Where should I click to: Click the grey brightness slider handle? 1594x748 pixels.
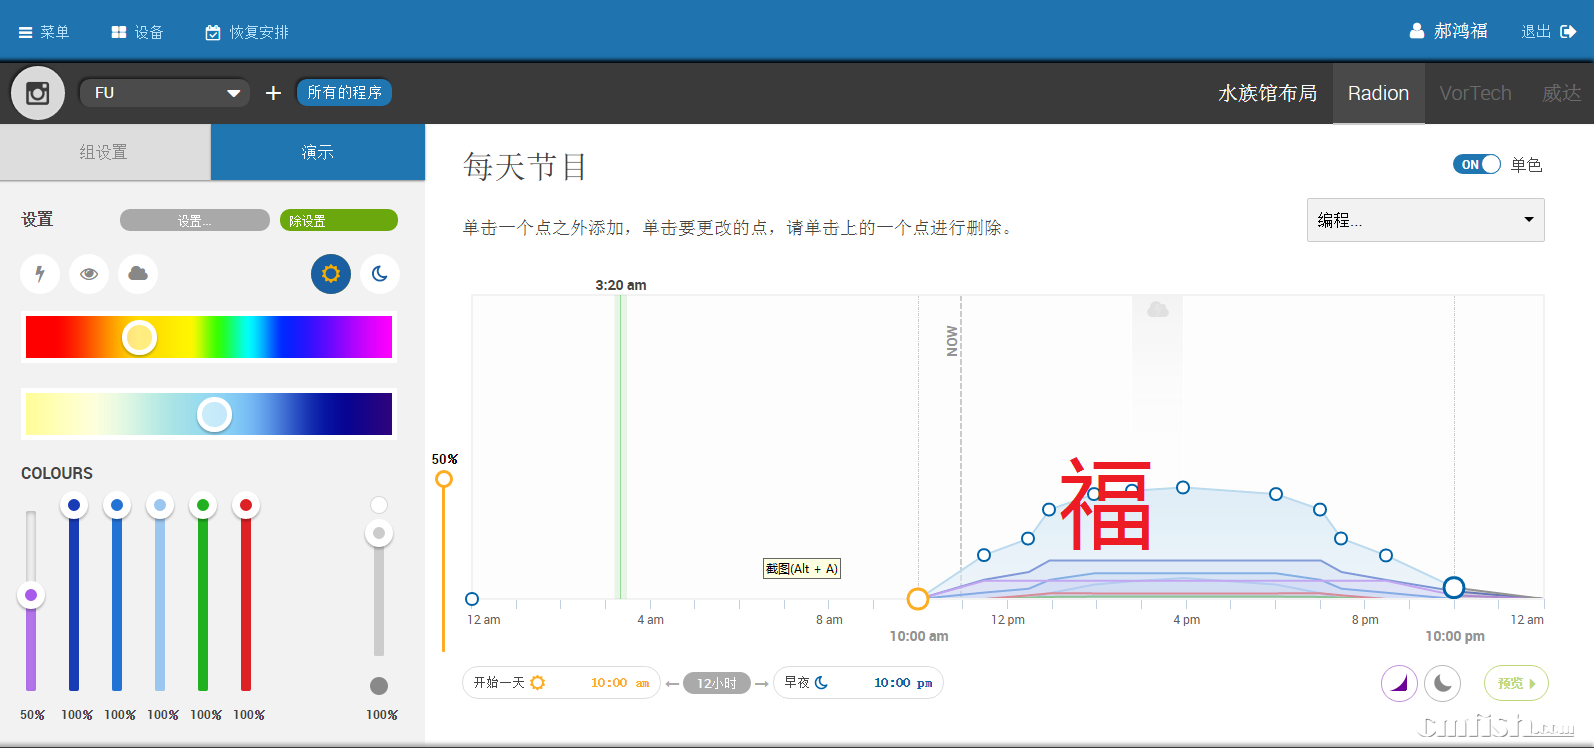[x=379, y=533]
